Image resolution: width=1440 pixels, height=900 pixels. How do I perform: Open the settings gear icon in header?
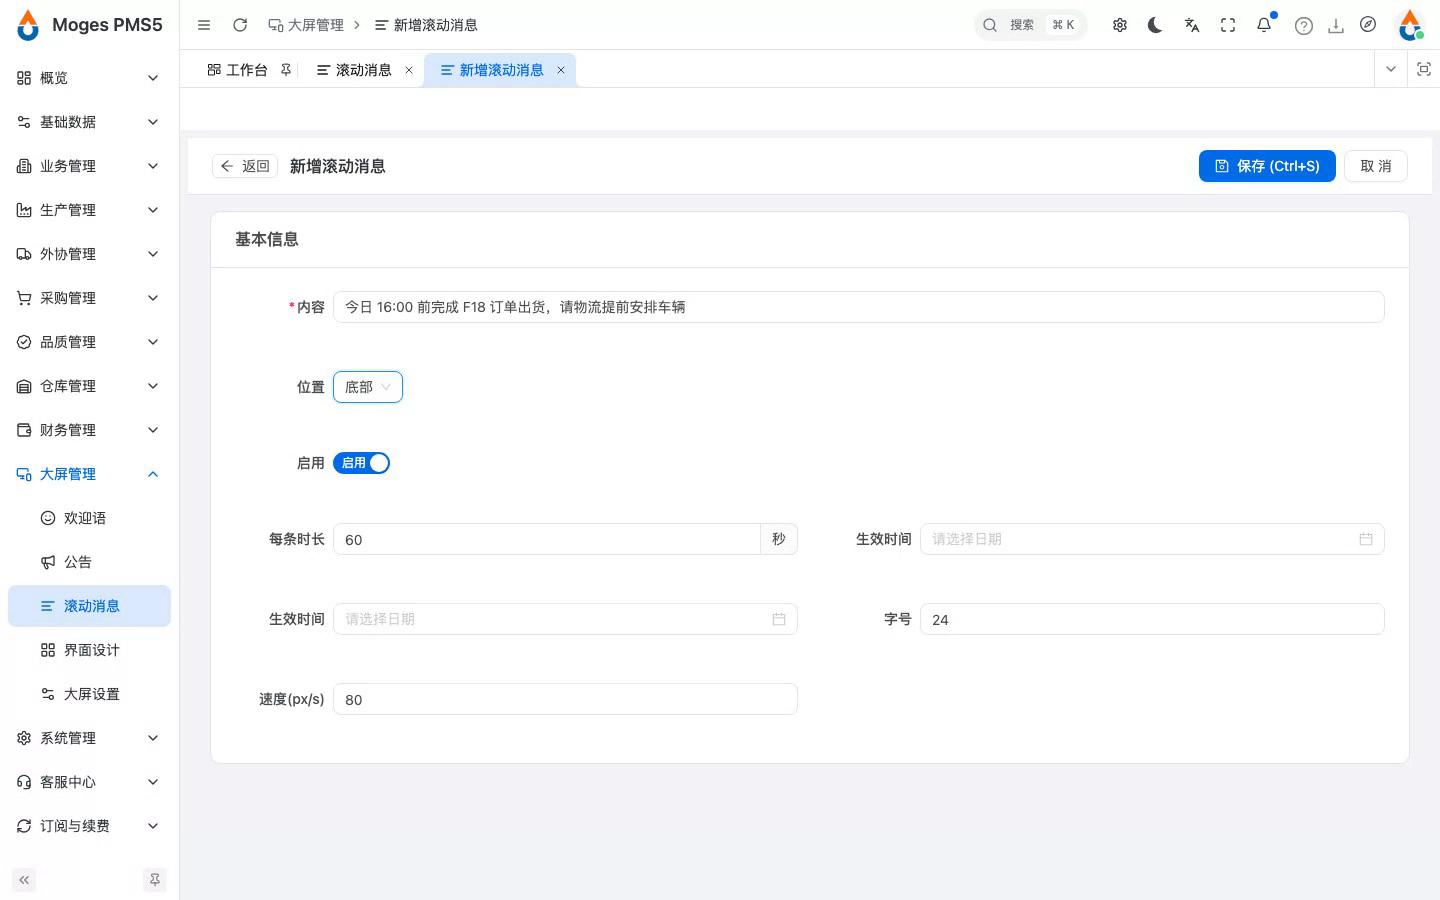[x=1120, y=25]
